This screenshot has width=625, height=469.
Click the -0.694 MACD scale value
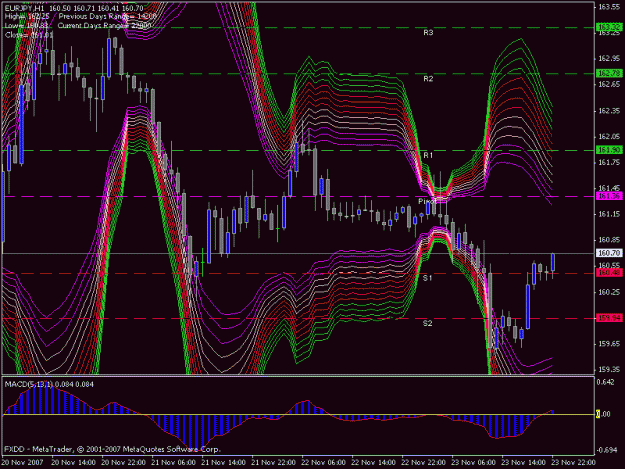point(606,450)
